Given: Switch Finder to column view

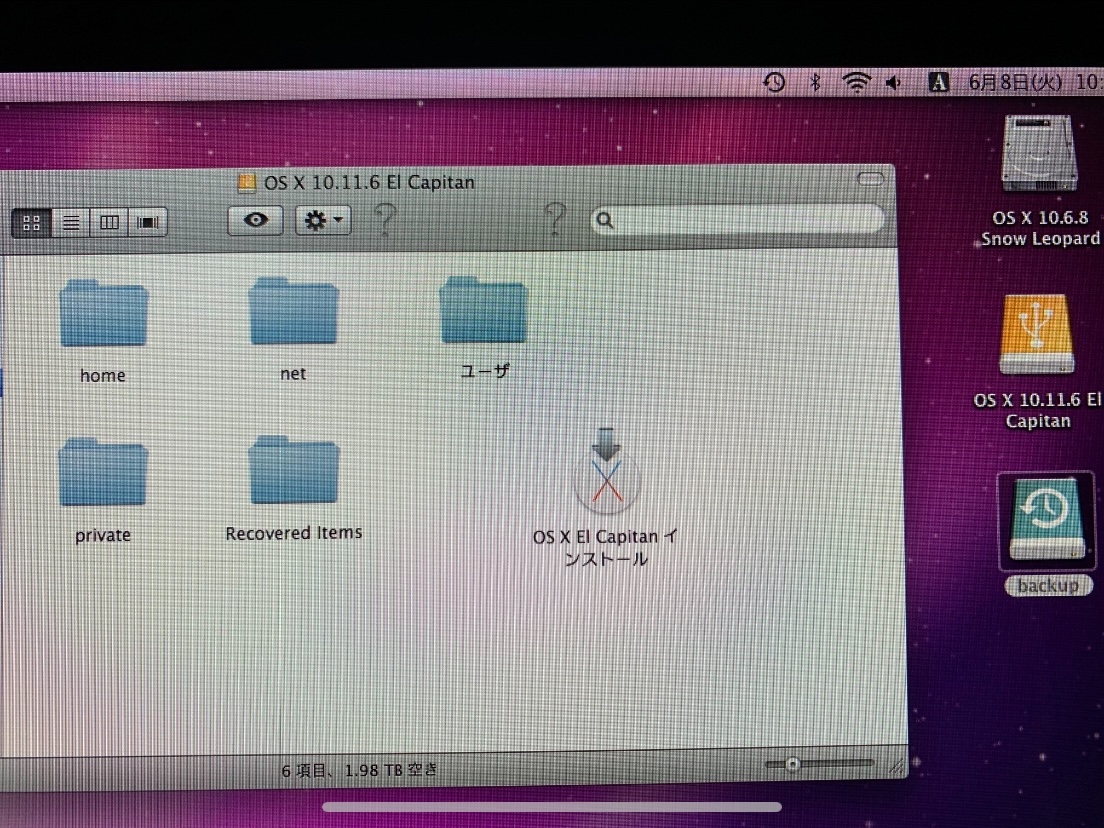Looking at the screenshot, I should (109, 222).
